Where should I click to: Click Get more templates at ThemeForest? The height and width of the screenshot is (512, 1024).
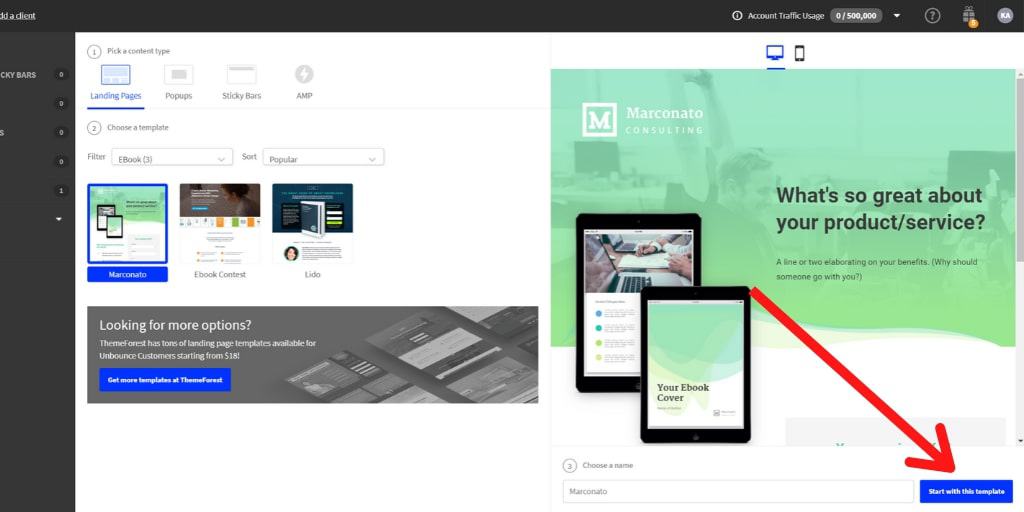pyautogui.click(x=165, y=379)
